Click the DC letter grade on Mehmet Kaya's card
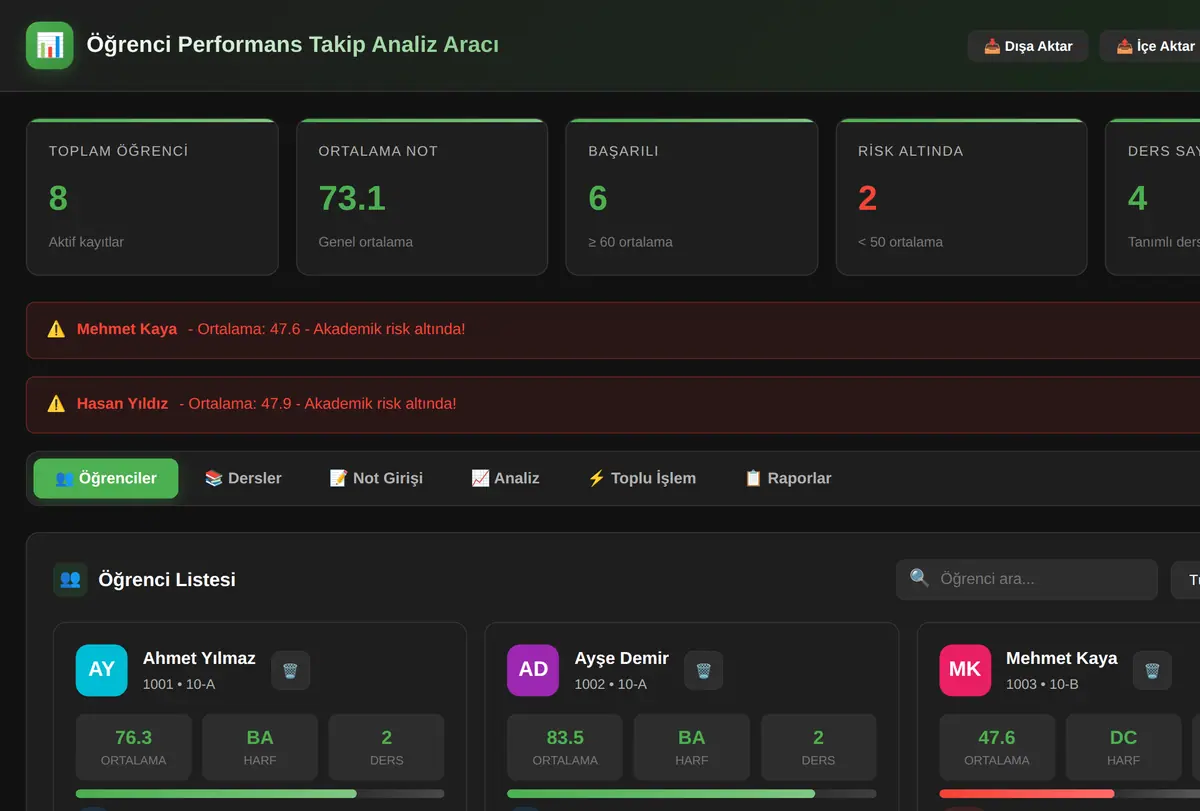Screen dimensions: 1200x811 pos(1124,737)
